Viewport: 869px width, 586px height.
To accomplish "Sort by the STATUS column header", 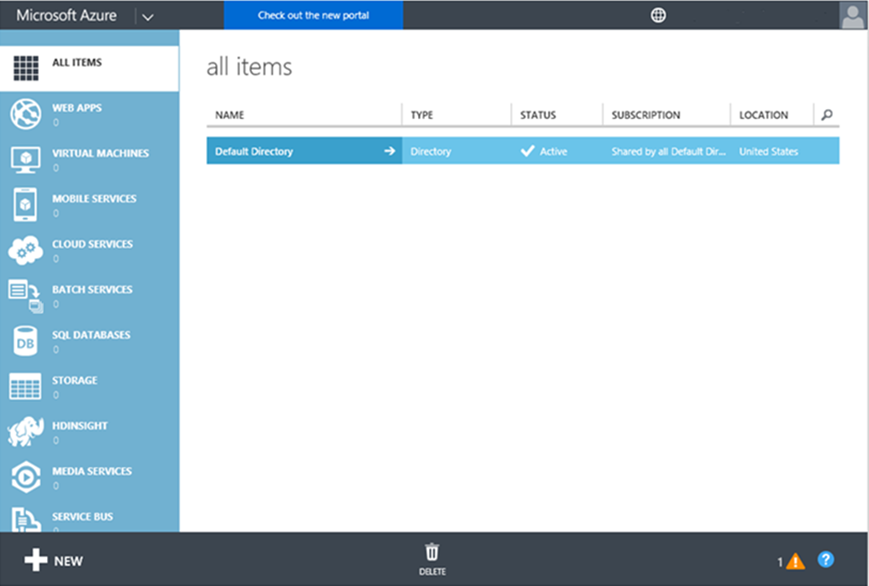I will coord(538,115).
